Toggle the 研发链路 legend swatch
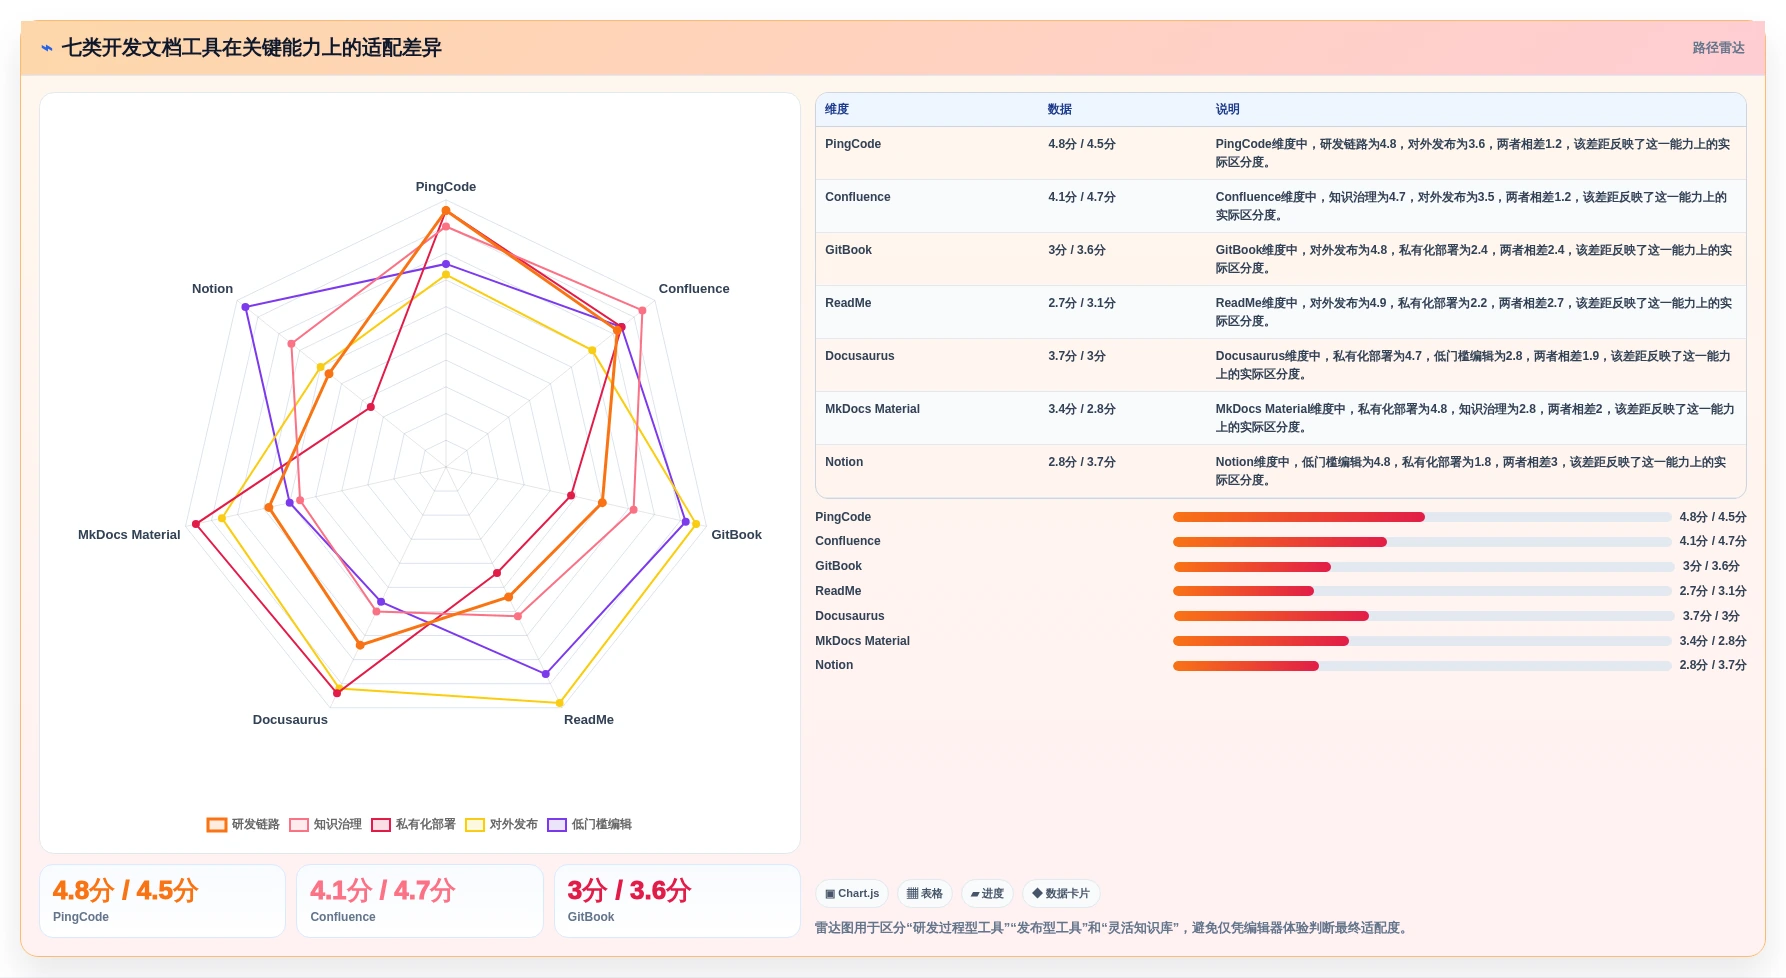1786x978 pixels. click(217, 825)
